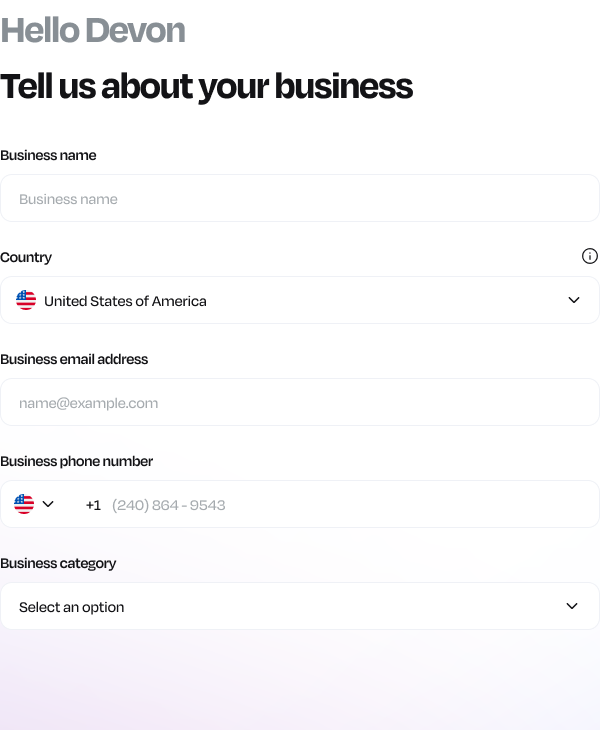
Task: Click the 'Business category' label
Action: click(x=58, y=563)
